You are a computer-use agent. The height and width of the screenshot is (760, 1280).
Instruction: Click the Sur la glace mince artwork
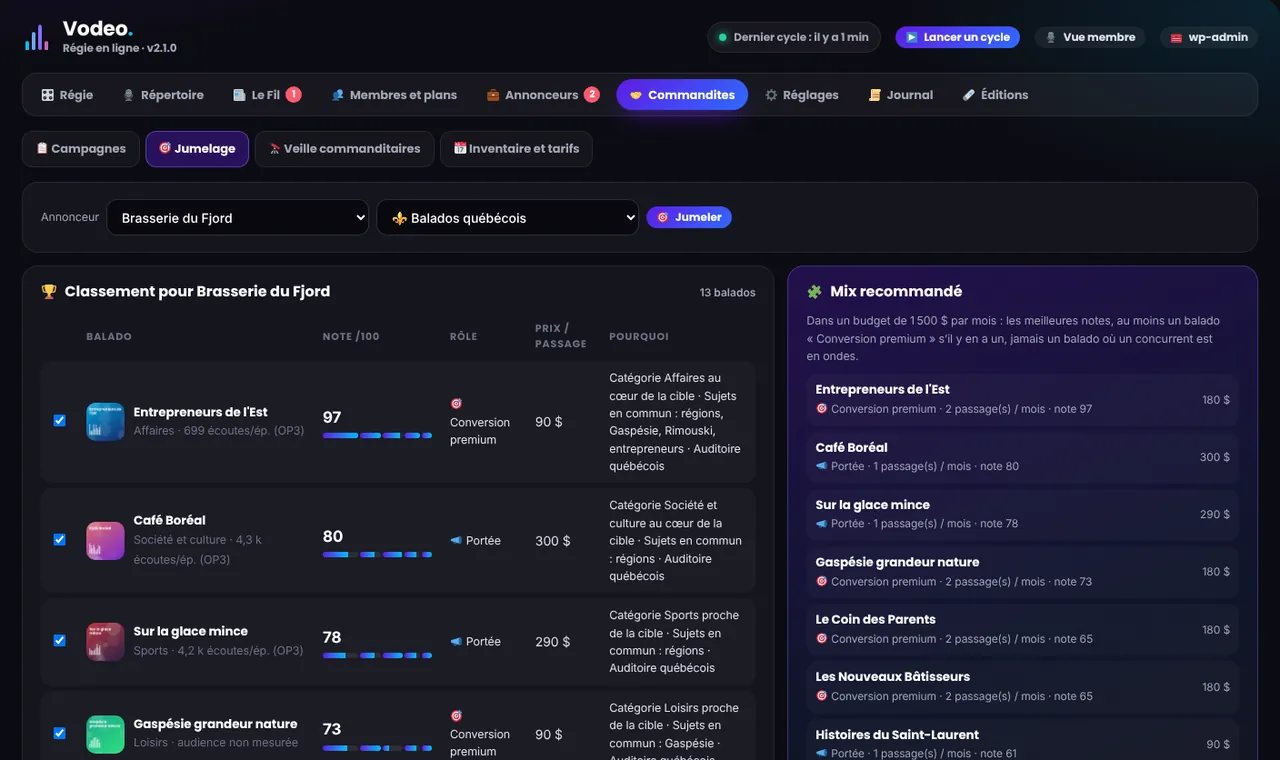105,641
